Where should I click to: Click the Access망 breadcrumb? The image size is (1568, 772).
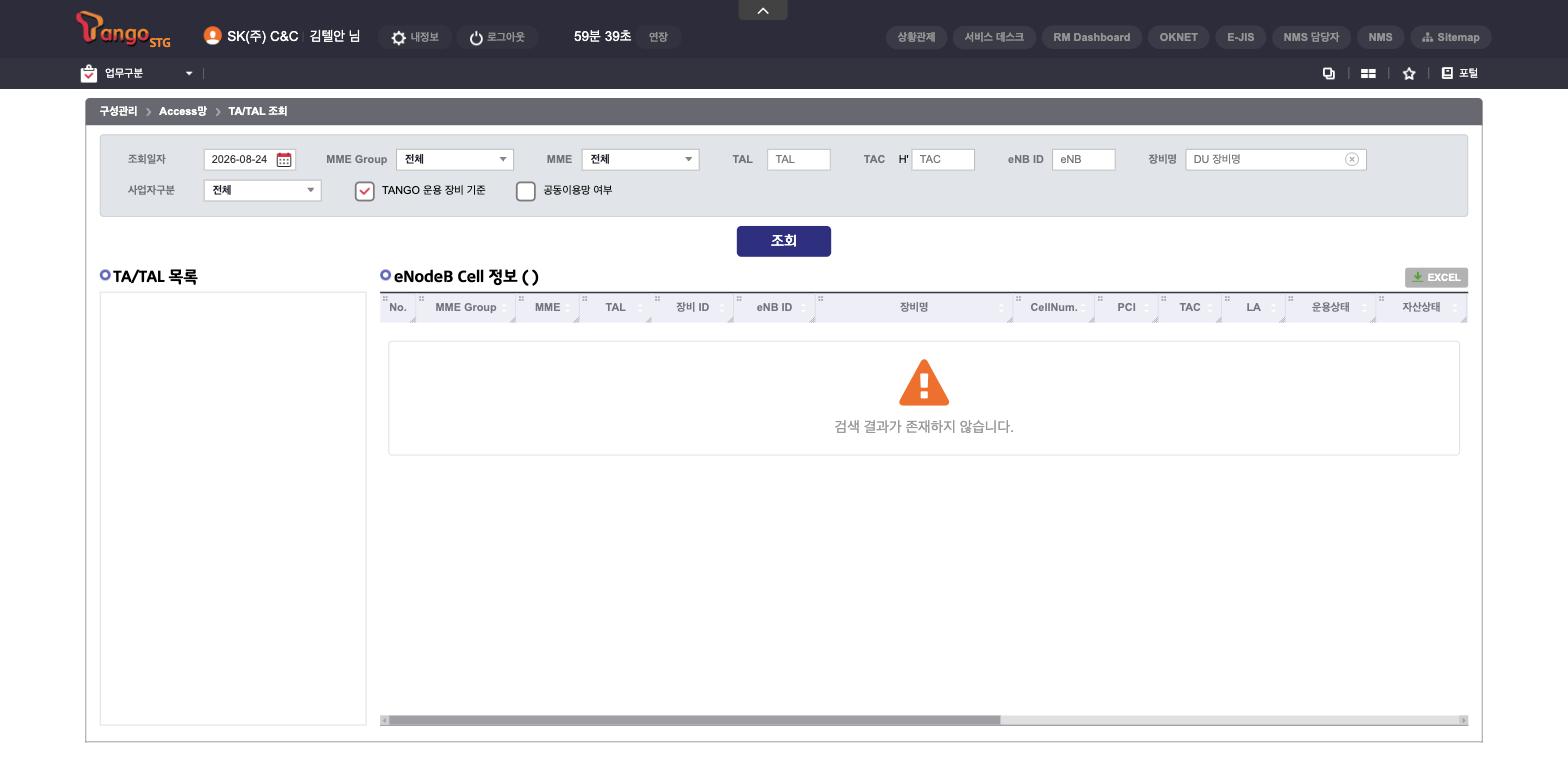[x=182, y=111]
